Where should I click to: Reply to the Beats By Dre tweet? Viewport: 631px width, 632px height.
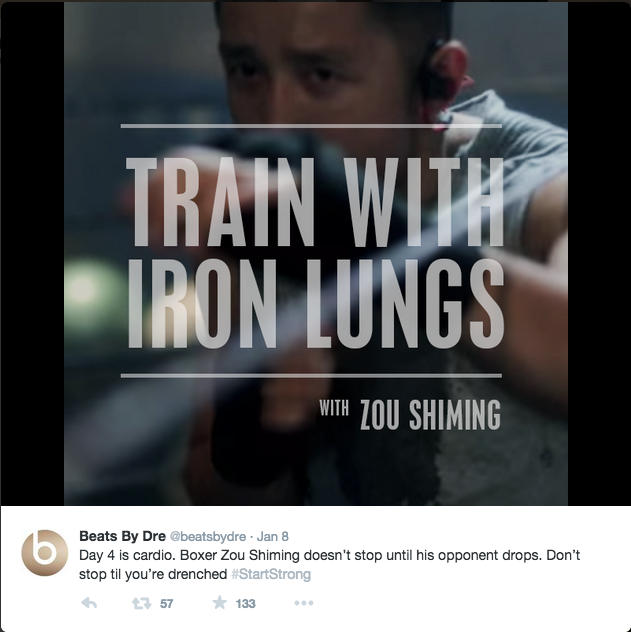[89, 603]
